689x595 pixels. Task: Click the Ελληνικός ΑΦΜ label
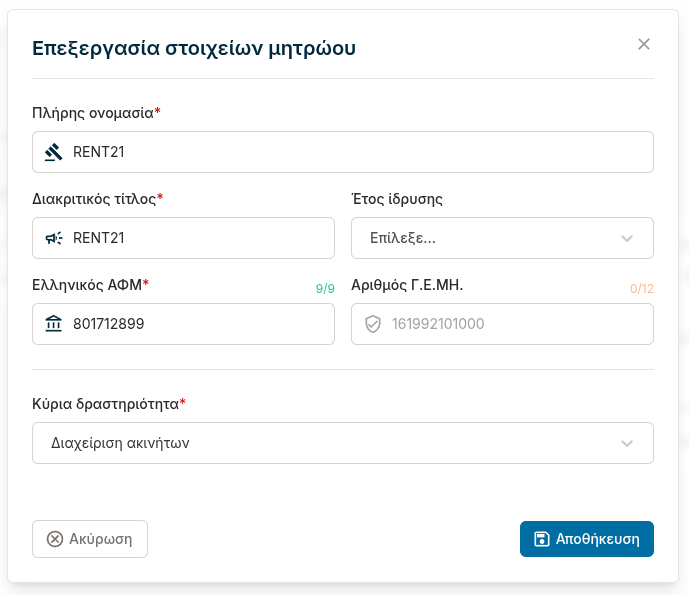[x=91, y=285]
